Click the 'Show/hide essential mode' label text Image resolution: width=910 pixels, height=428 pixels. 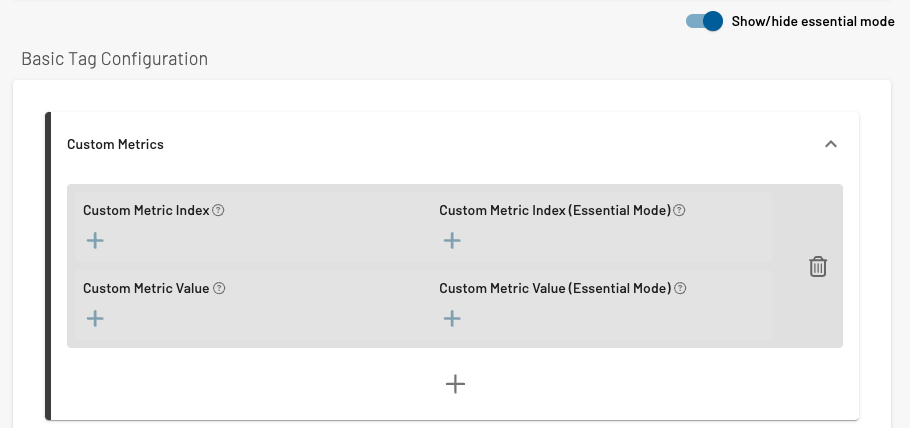pyautogui.click(x=812, y=21)
